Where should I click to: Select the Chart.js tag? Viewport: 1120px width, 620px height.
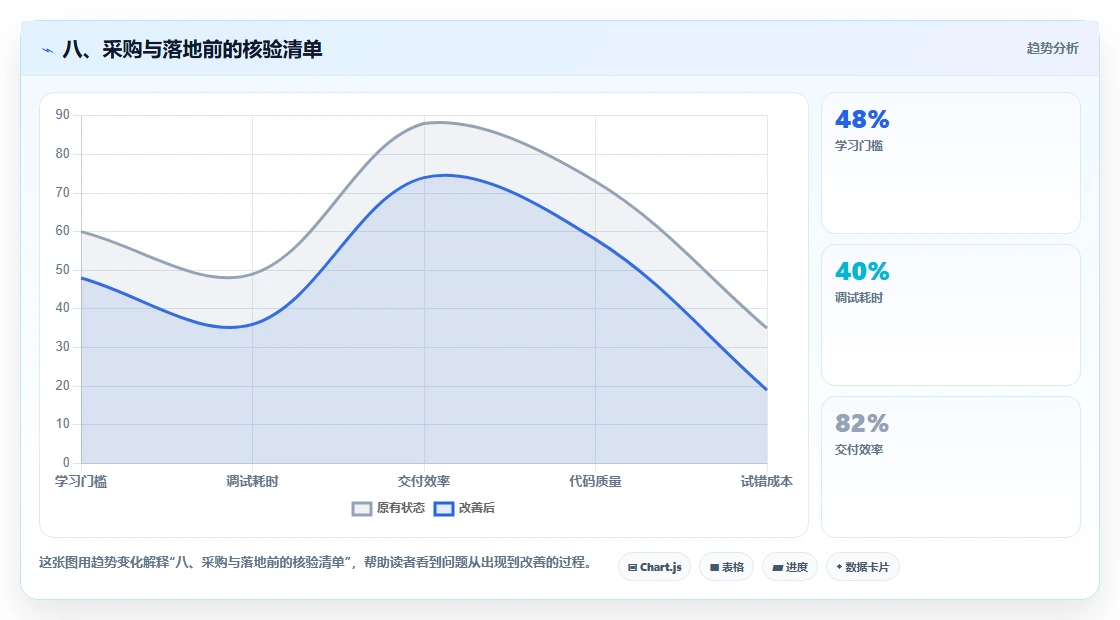(654, 567)
